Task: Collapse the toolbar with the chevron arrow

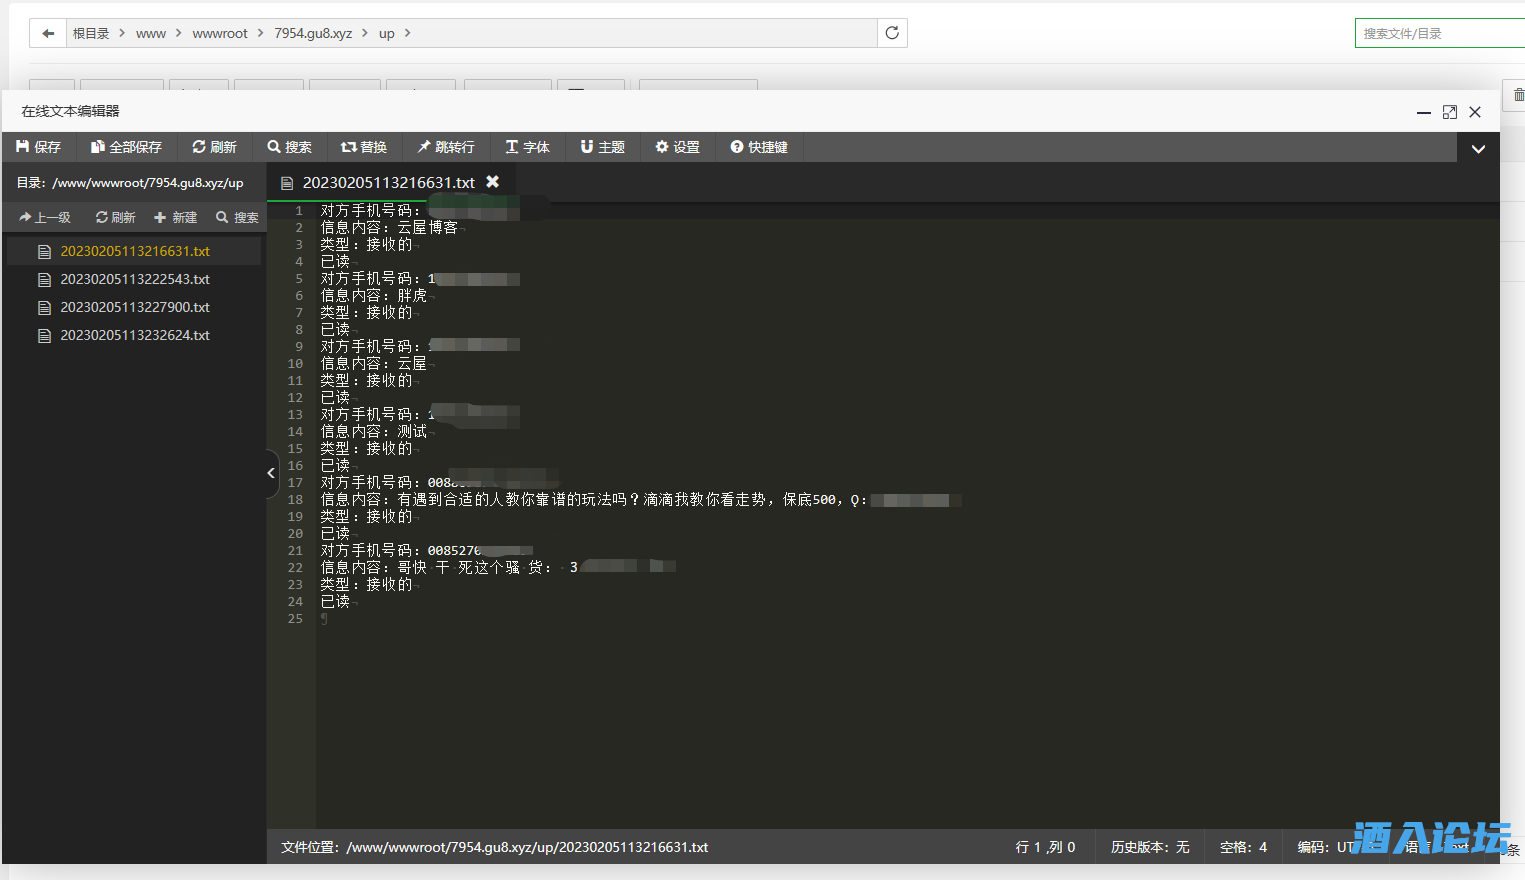Action: pyautogui.click(x=1478, y=149)
